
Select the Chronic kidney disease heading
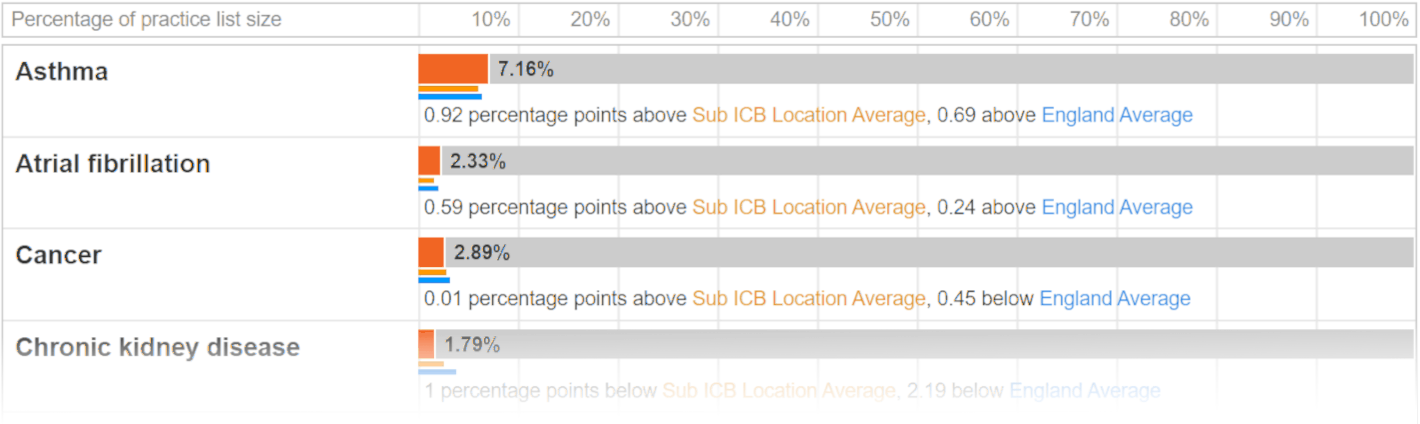(x=157, y=347)
